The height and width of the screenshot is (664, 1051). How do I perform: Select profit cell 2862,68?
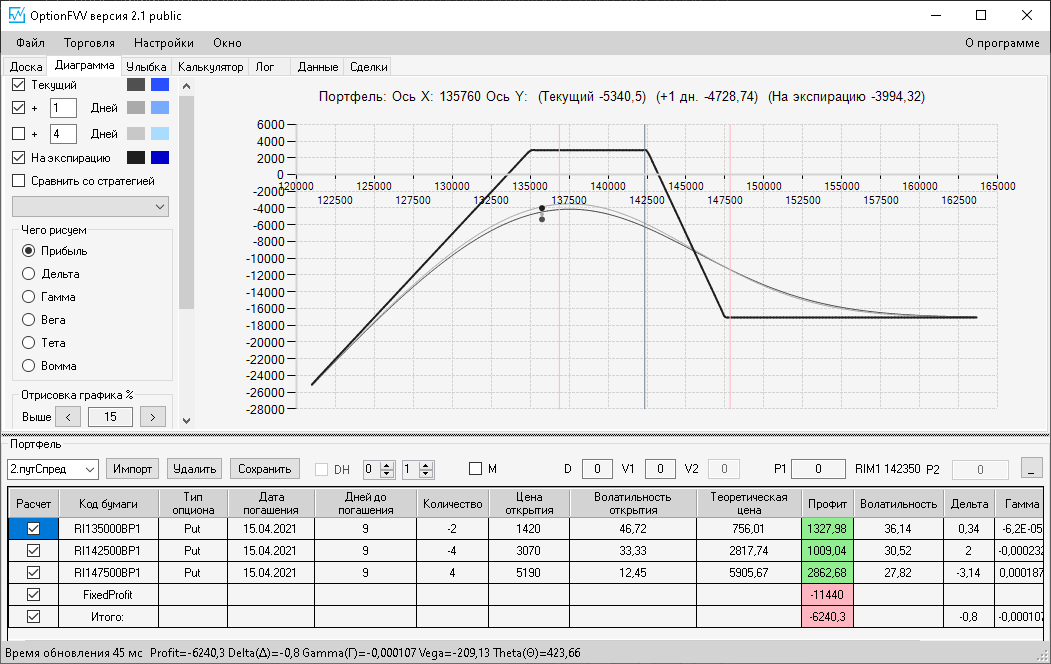click(827, 573)
